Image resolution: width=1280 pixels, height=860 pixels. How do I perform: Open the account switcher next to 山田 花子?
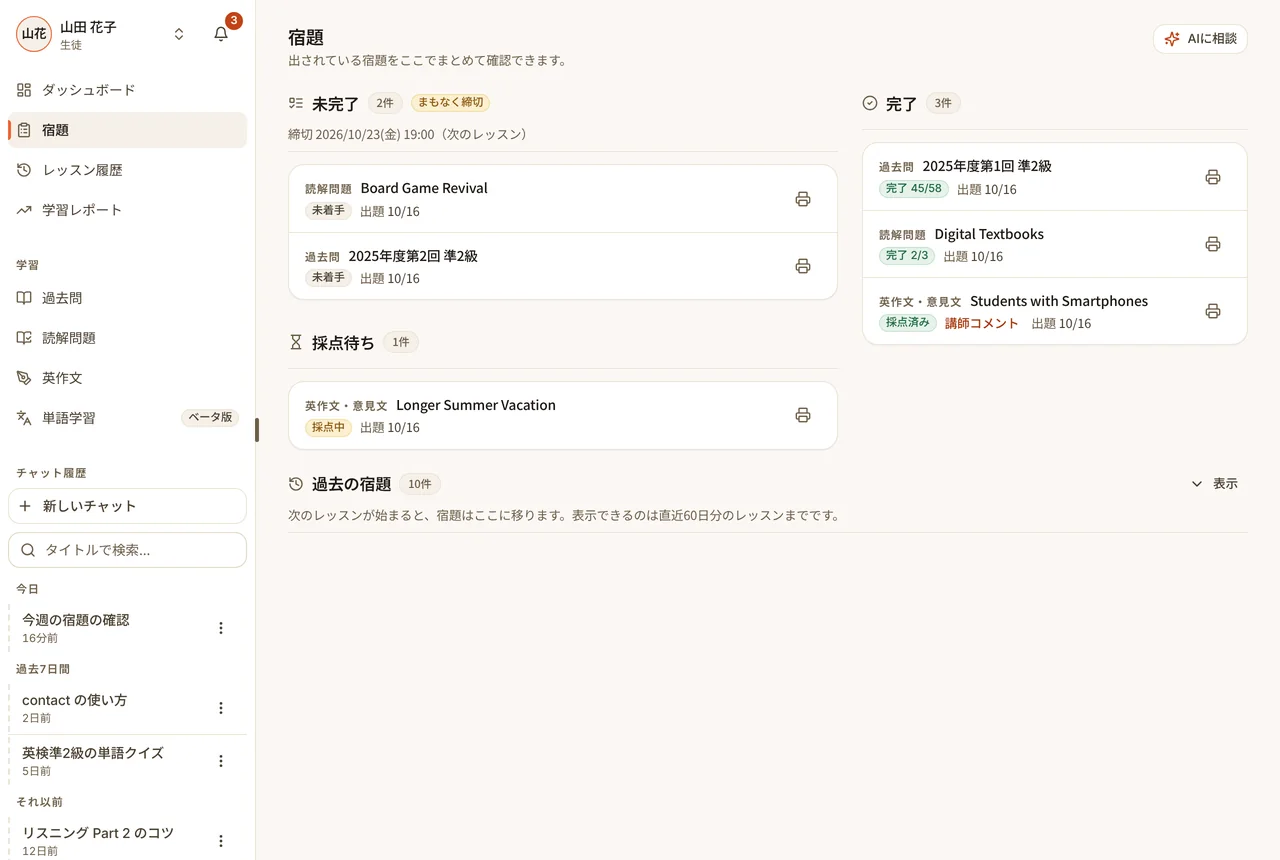point(179,34)
